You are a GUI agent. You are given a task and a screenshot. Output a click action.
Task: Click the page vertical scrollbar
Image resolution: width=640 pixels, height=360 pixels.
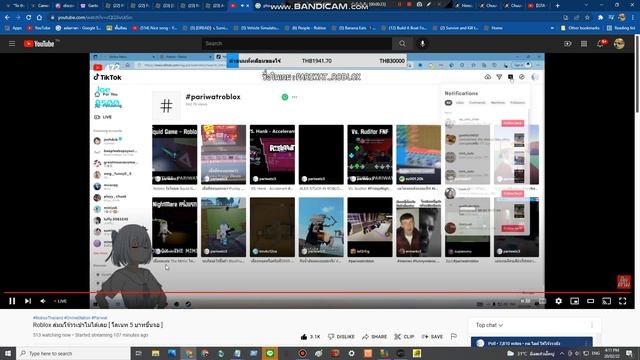(637, 73)
